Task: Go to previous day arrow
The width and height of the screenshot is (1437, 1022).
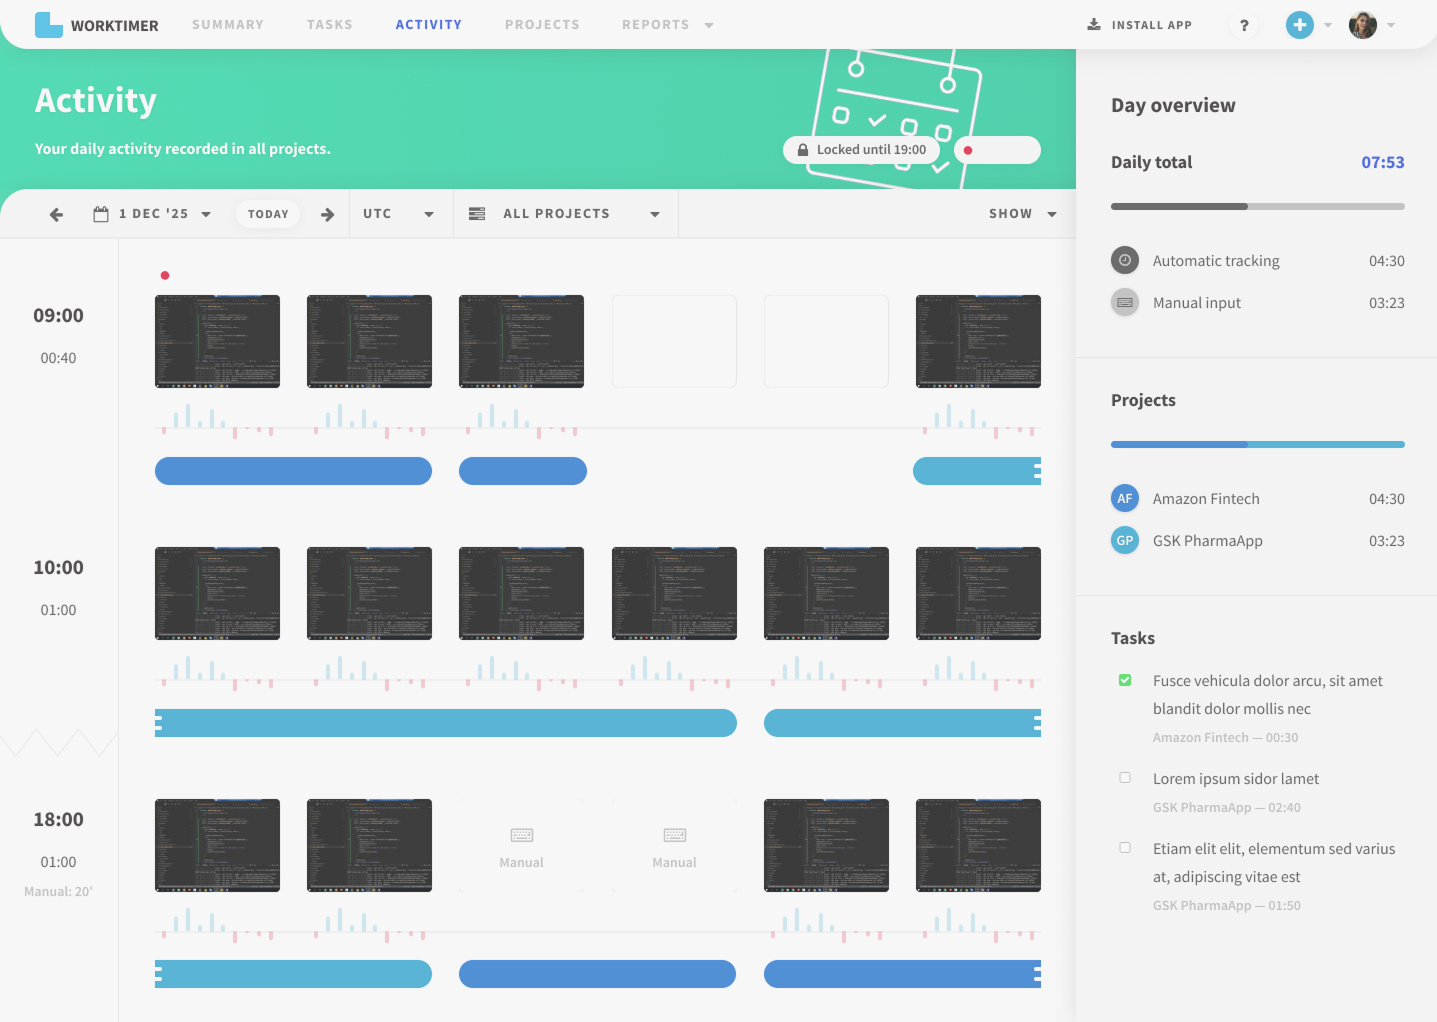Action: pyautogui.click(x=56, y=214)
